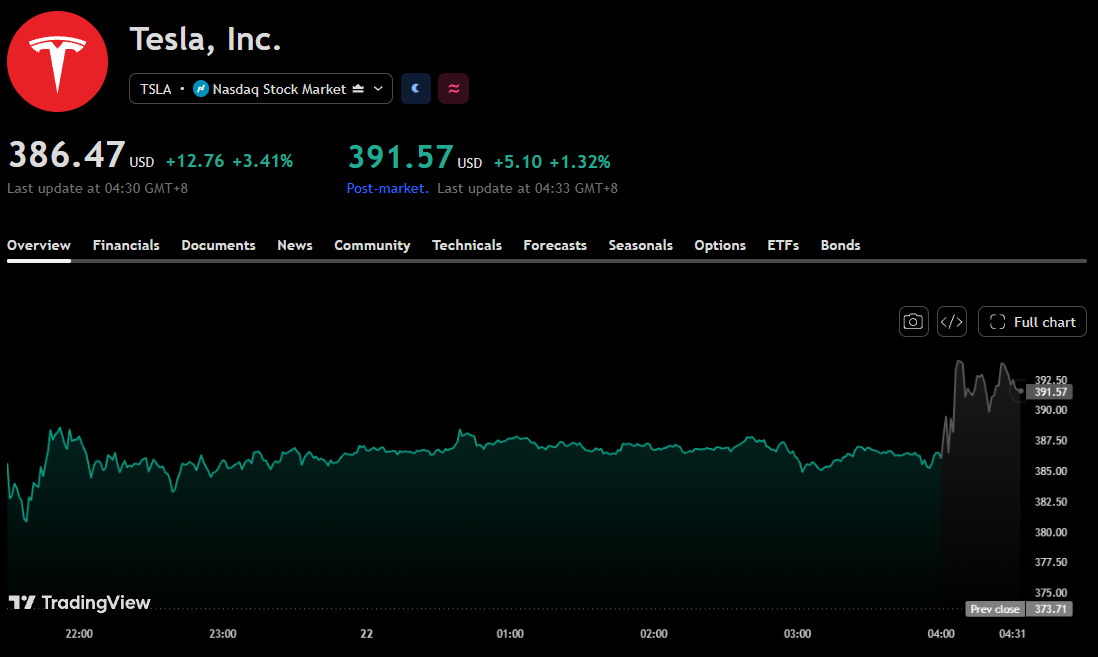This screenshot has width=1098, height=657.
Task: Click the large 391.57 post-market price
Action: click(x=401, y=157)
